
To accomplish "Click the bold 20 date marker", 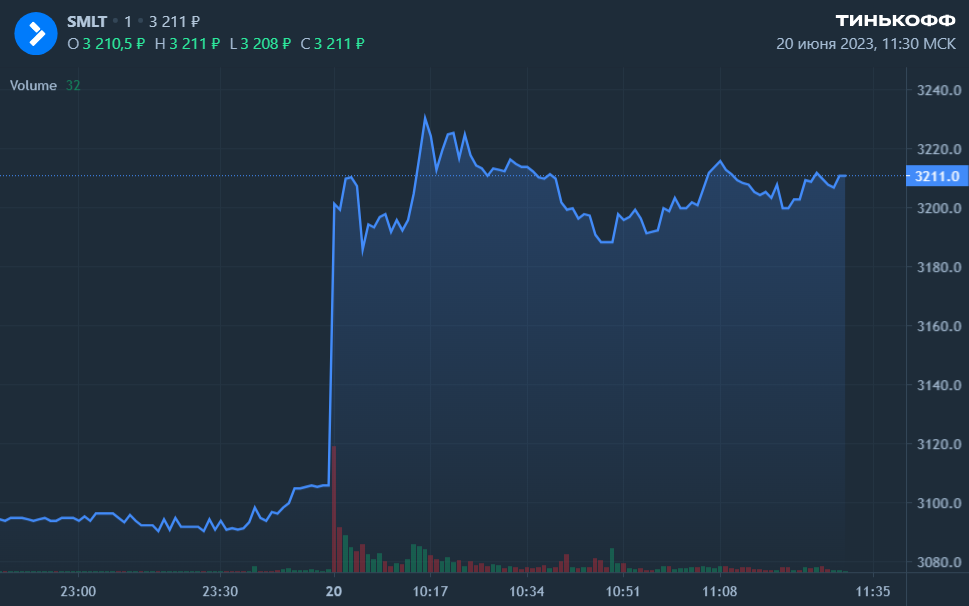I will click(334, 591).
